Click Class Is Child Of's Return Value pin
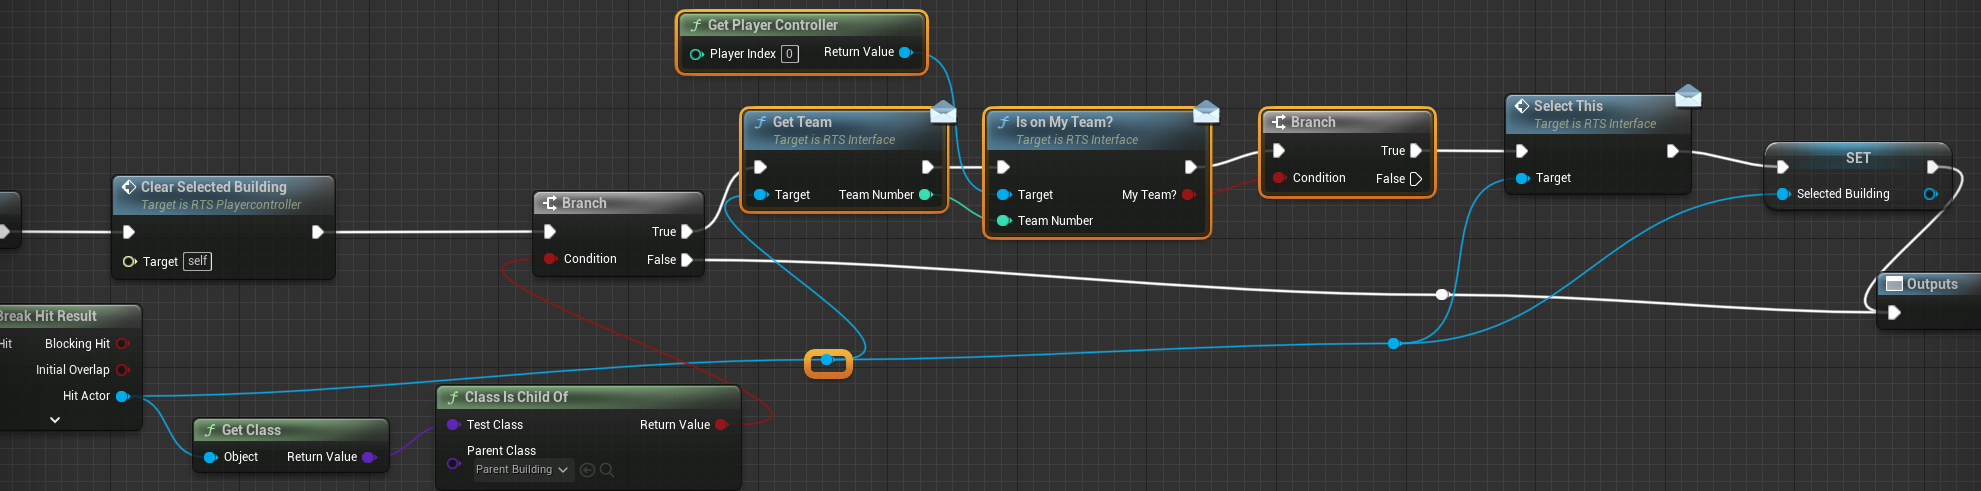This screenshot has width=1981, height=491. (722, 425)
